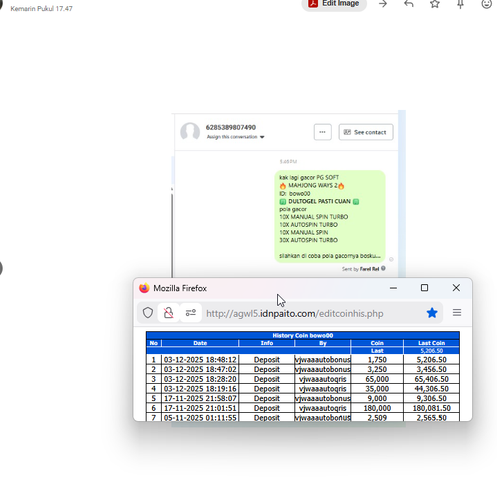
Task: Click last coin value 180,081.50
Action: (x=431, y=408)
